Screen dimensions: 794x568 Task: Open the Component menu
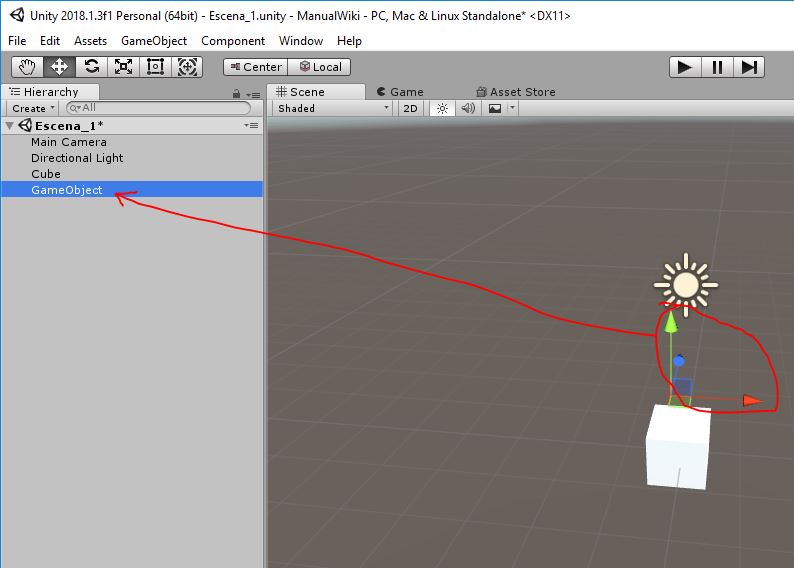233,40
